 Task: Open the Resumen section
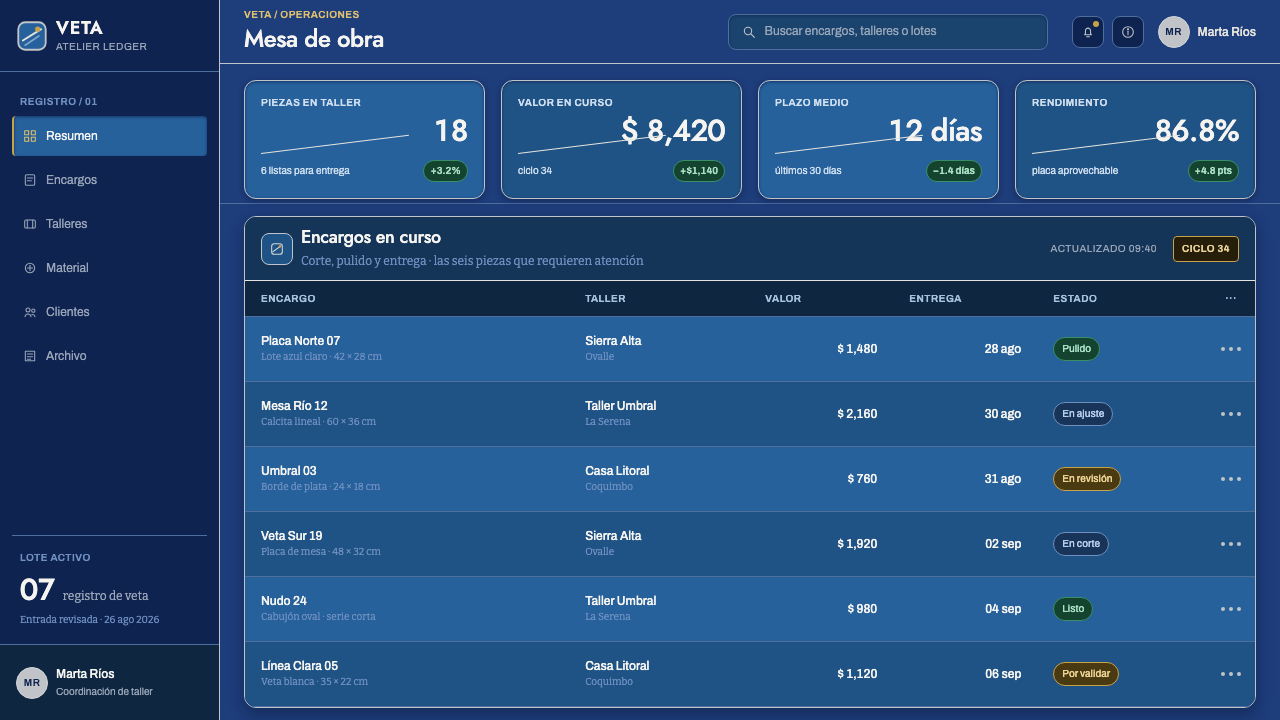[x=110, y=136]
